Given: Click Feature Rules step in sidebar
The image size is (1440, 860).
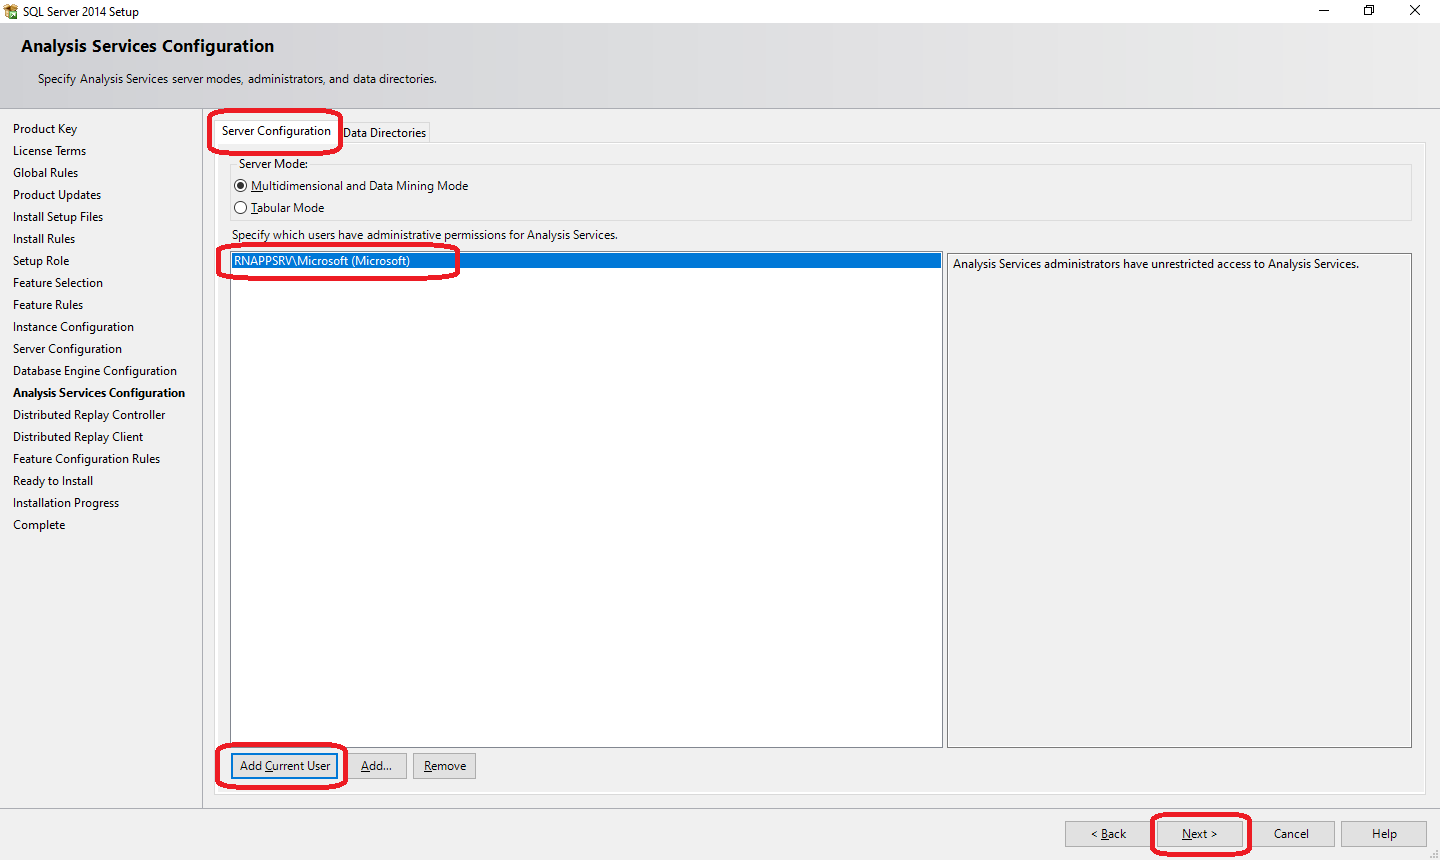Looking at the screenshot, I should [x=48, y=305].
